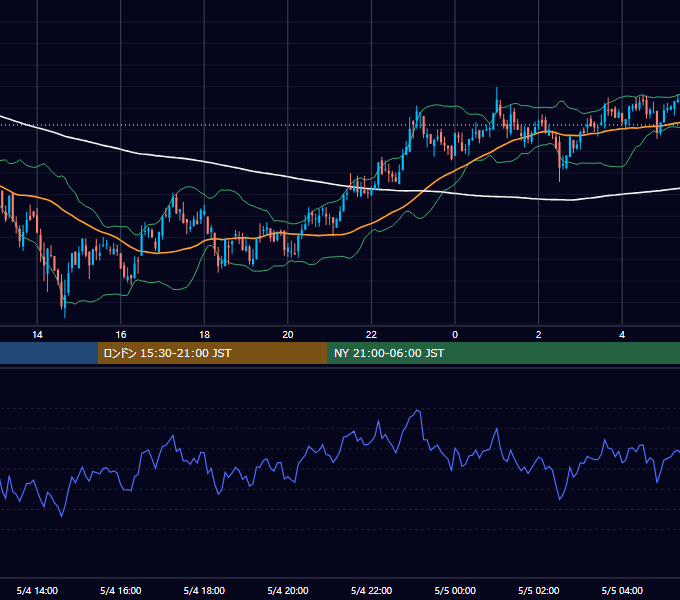The image size is (680, 600).
Task: Click the upper time axis label 20
Action: [x=288, y=335]
